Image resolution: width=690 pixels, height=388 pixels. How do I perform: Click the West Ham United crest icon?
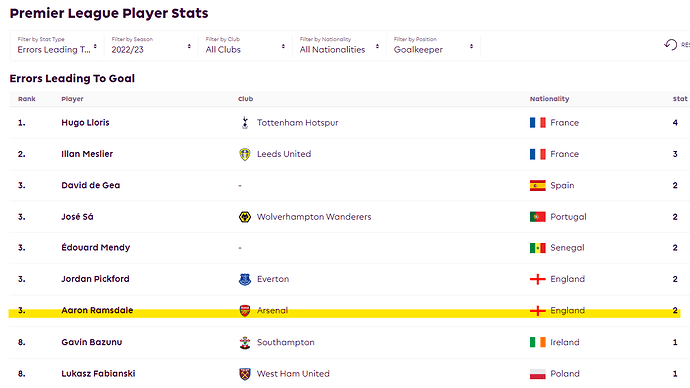pos(245,374)
